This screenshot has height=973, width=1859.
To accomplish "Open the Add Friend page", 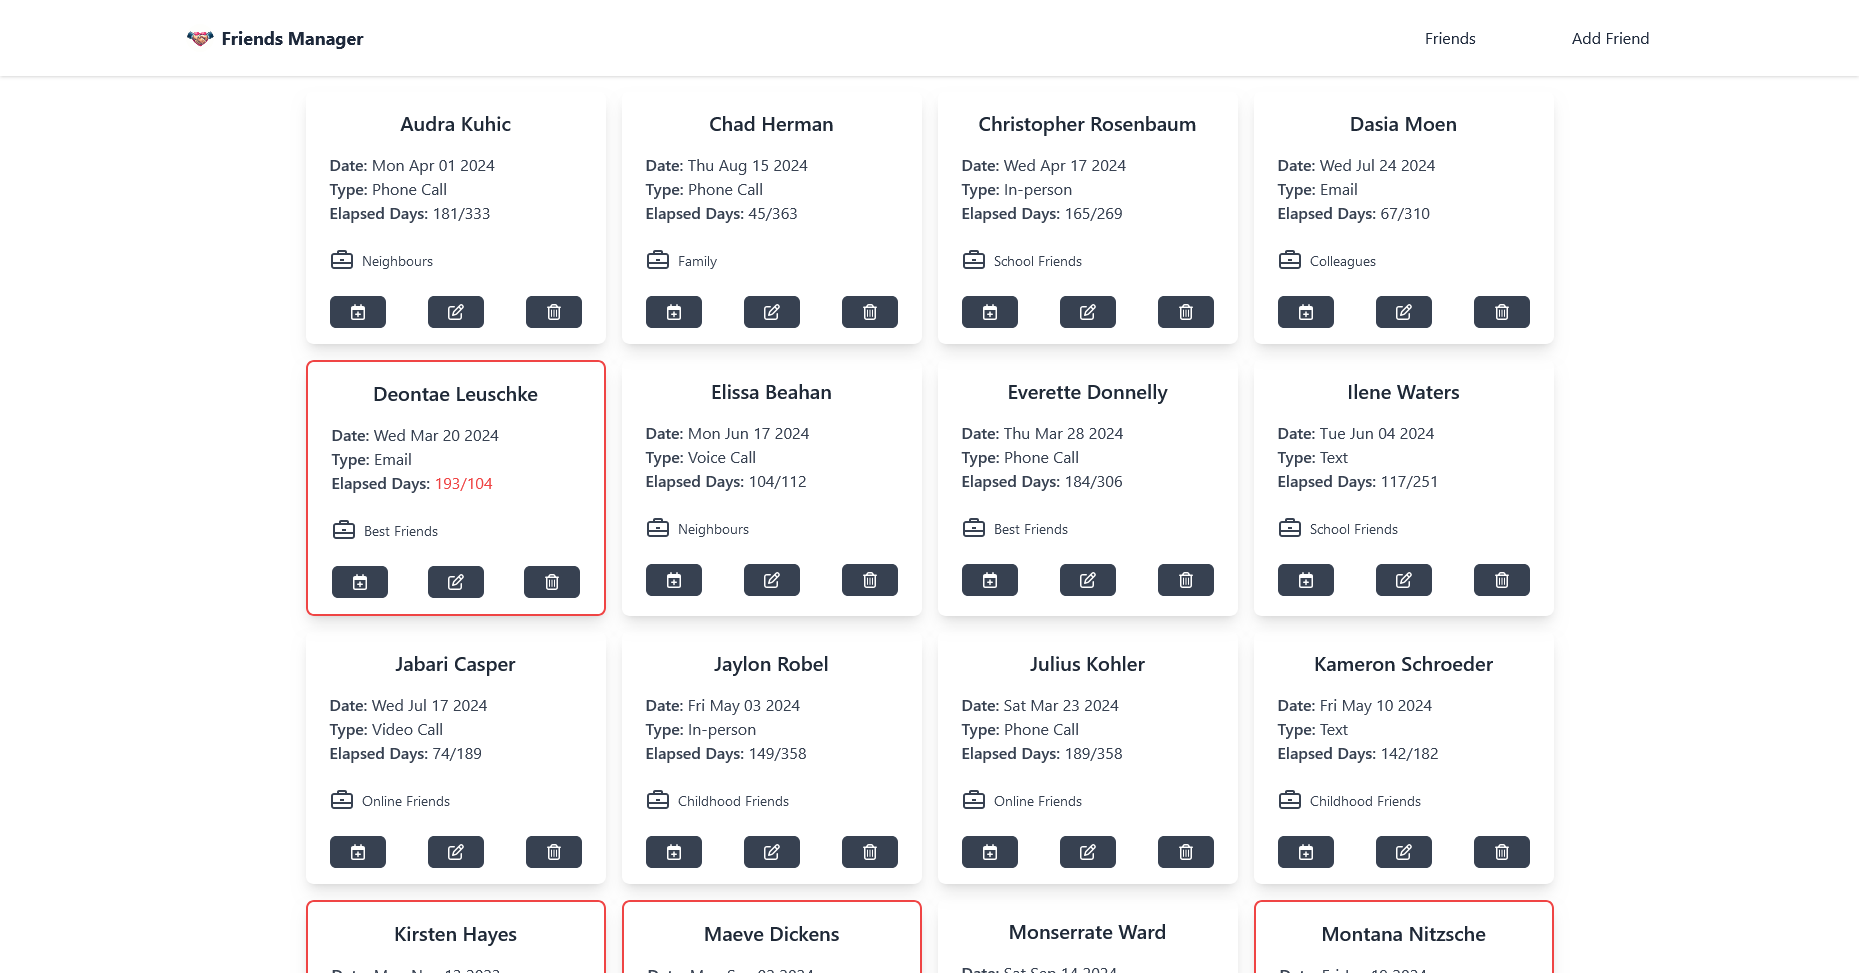I will click(x=1609, y=38).
